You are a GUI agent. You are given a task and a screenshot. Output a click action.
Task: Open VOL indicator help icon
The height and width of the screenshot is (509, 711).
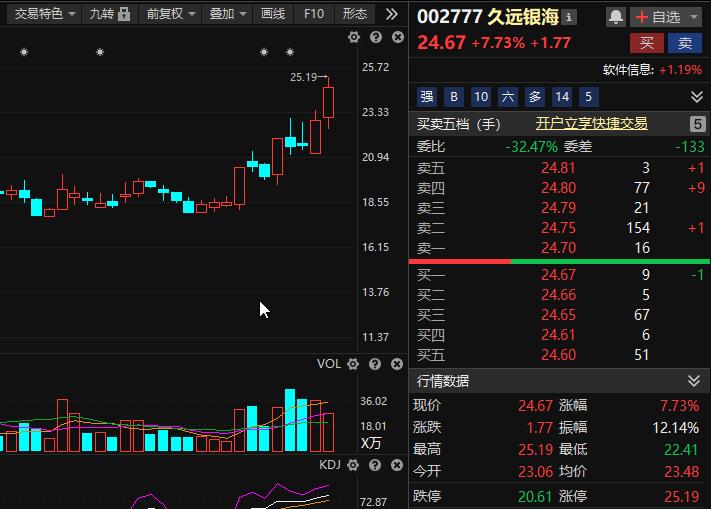pos(375,364)
